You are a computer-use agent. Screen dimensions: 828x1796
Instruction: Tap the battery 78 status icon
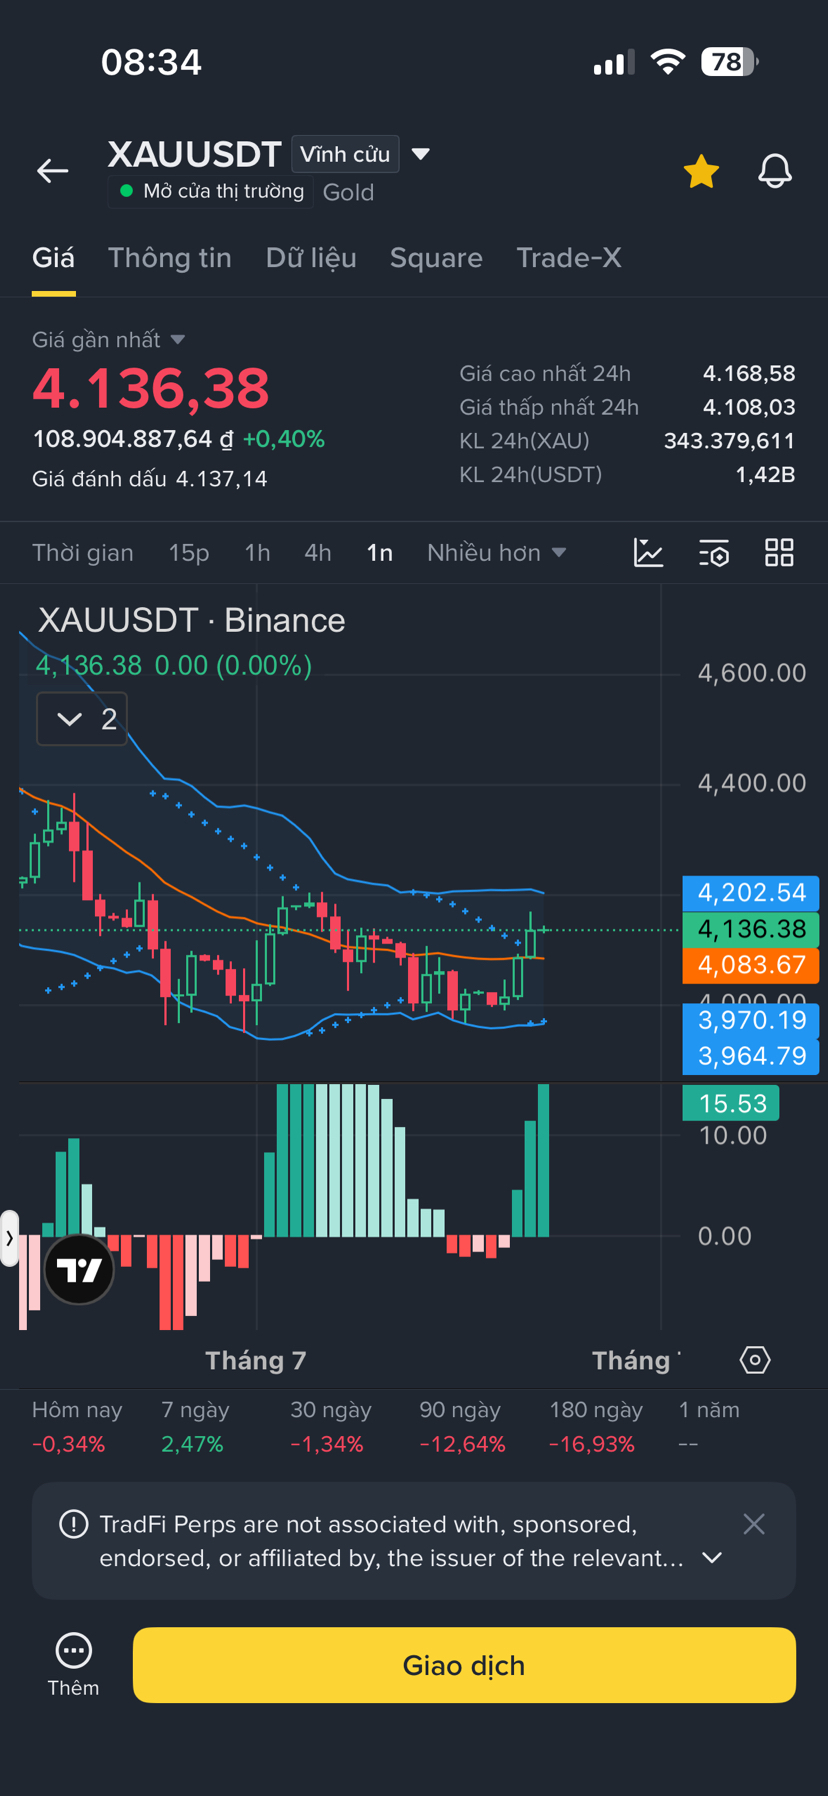tap(730, 62)
